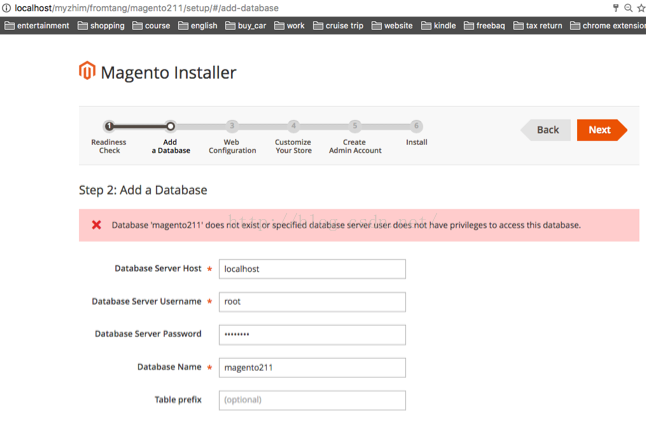Click the 'Step 2: Add a Database' heading
The height and width of the screenshot is (422, 646).
(x=143, y=190)
